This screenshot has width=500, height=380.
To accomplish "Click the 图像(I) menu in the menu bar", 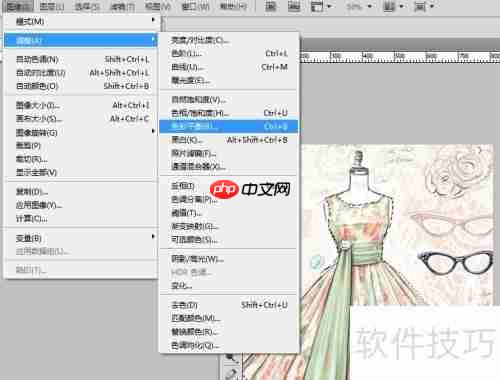I will [x=20, y=6].
